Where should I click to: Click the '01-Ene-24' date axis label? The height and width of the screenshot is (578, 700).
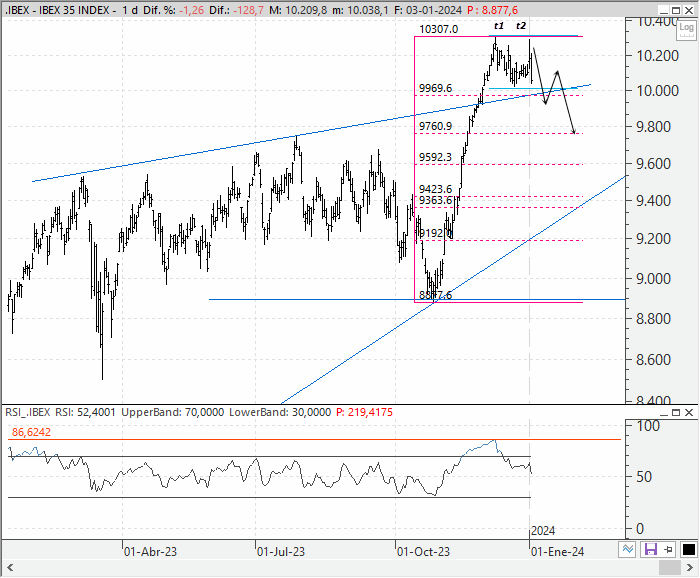tap(558, 552)
